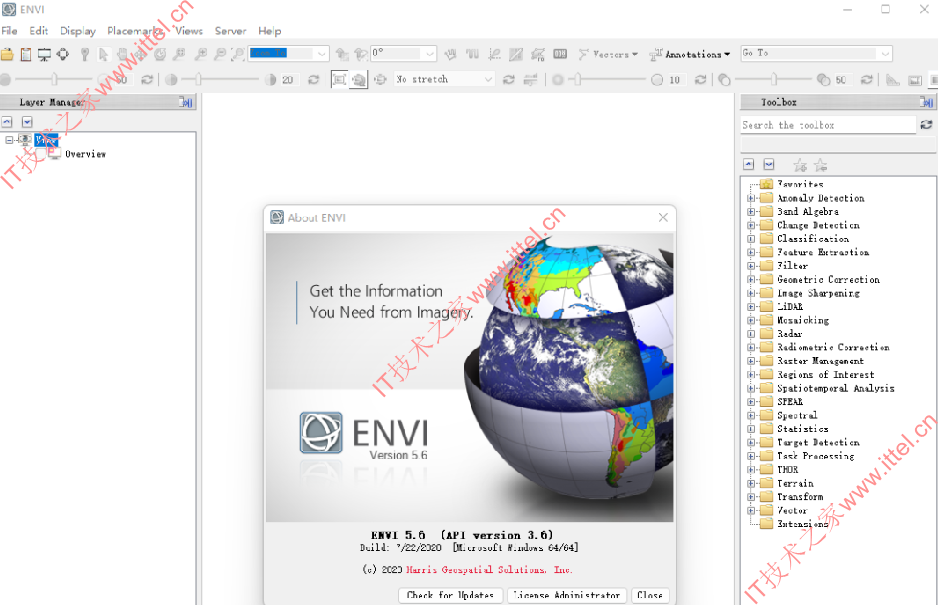Select the arrow cursor tool
Image resolution: width=938 pixels, height=605 pixels.
click(103, 54)
